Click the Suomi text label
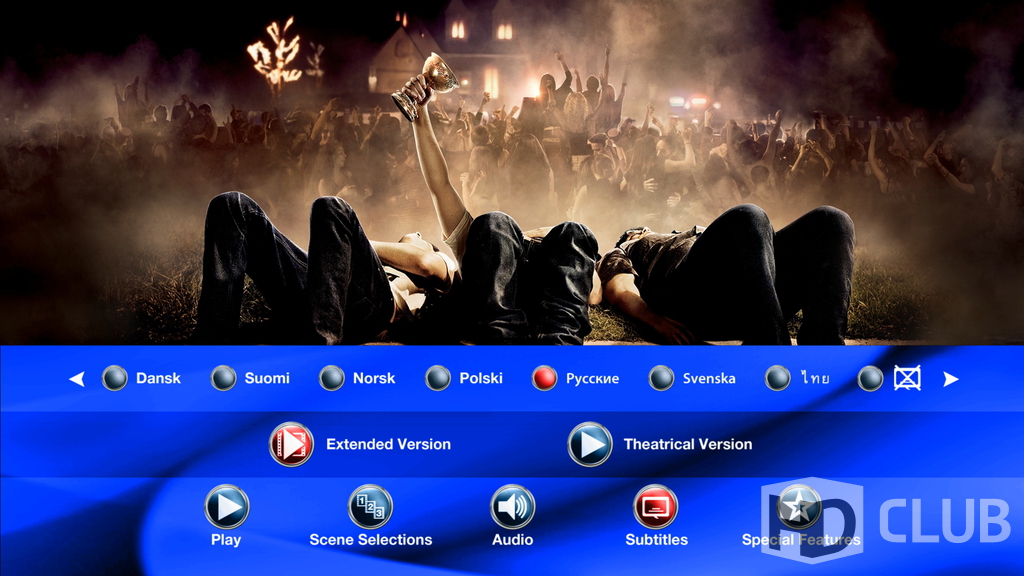Viewport: 1024px width, 576px height. 267,378
